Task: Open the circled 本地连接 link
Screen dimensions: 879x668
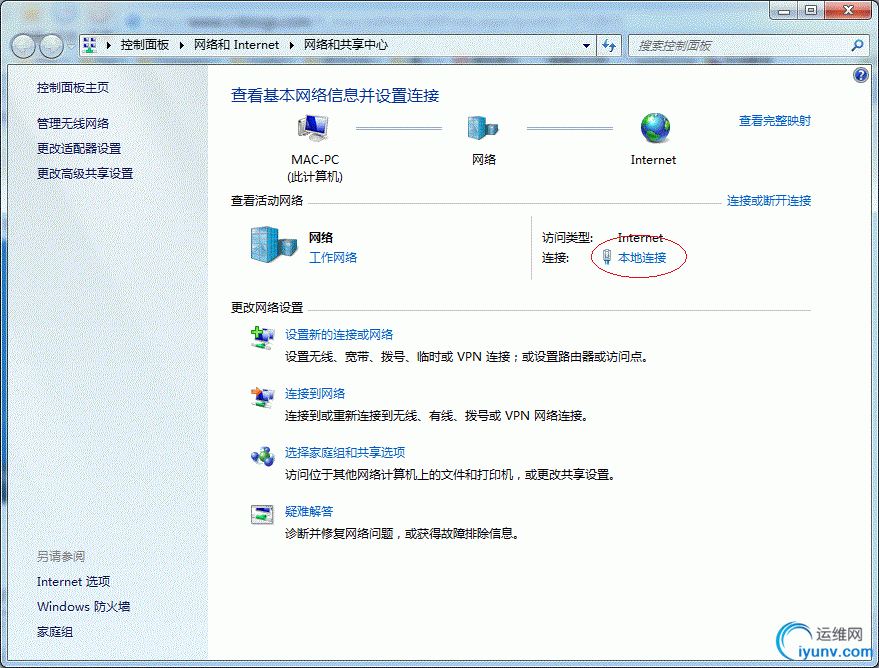Action: coord(643,257)
